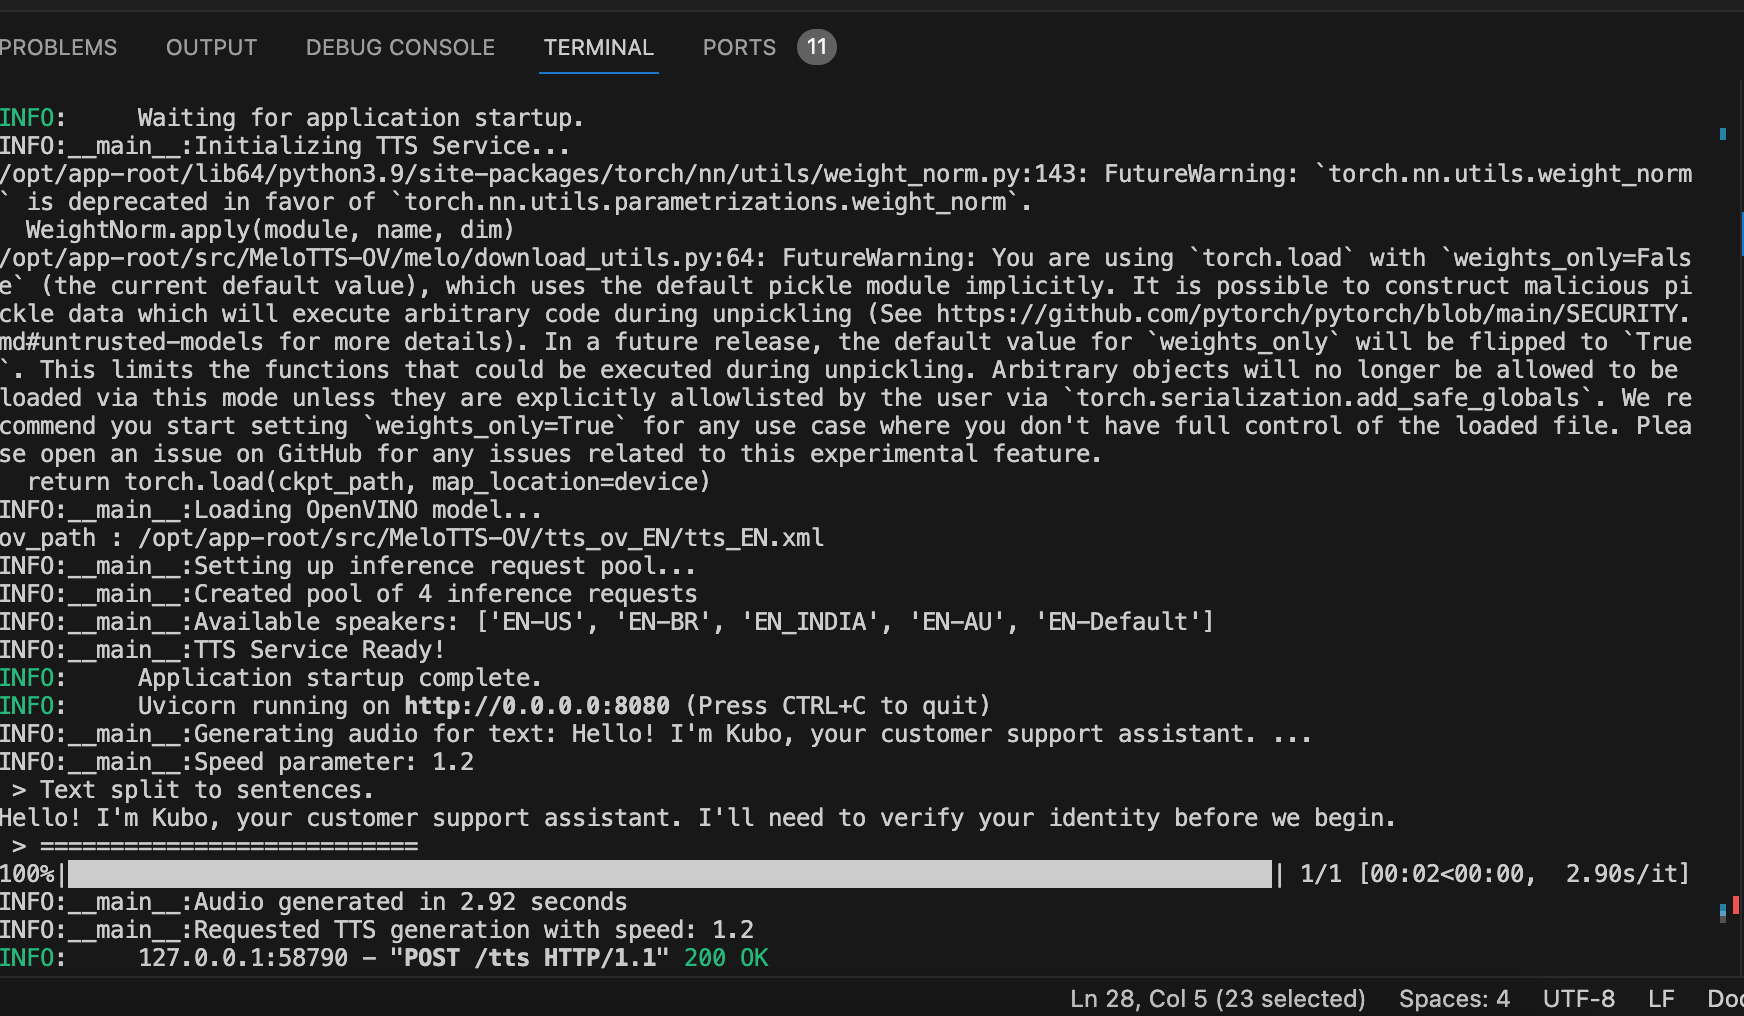Viewport: 1744px width, 1016px height.
Task: Click 'Waiting for application startup.' line
Action: [292, 118]
